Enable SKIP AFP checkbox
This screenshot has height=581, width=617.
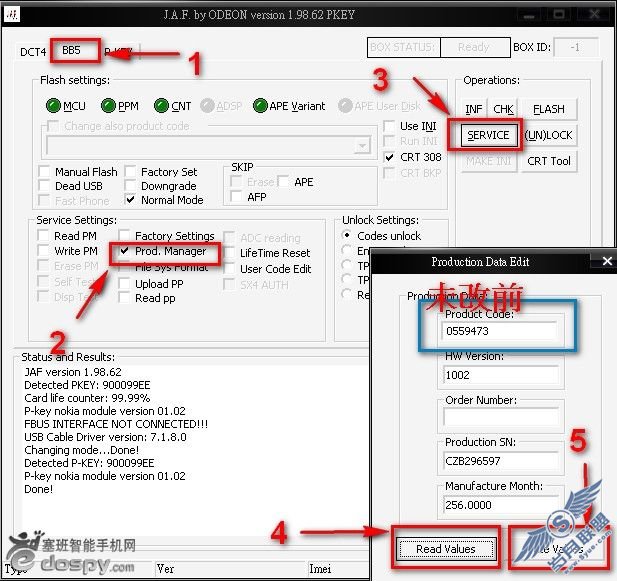(x=236, y=197)
